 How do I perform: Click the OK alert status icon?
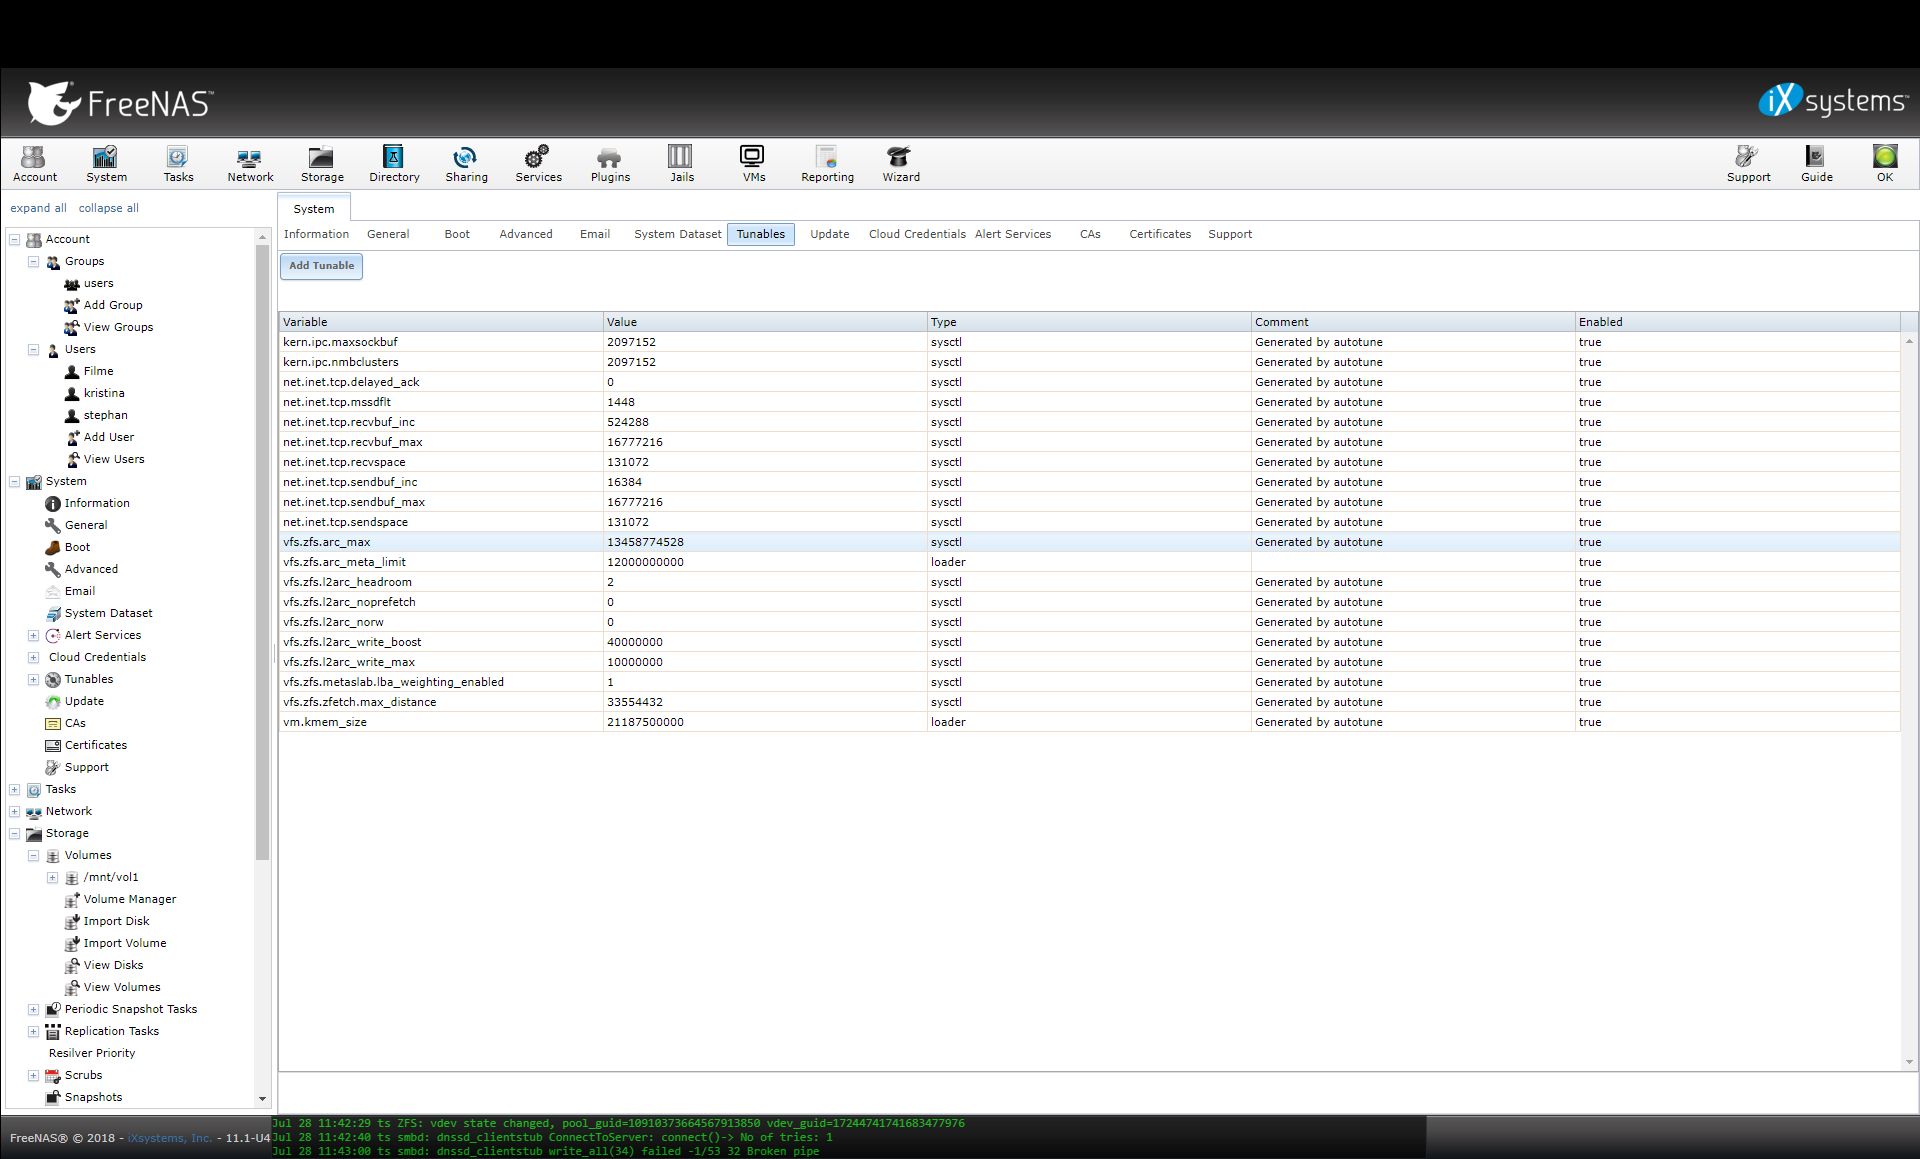[1885, 164]
